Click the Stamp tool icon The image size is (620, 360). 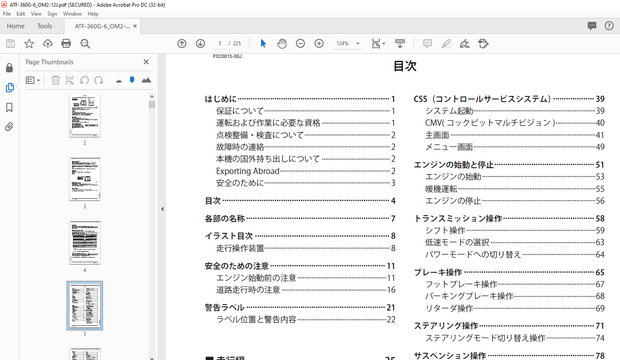(483, 44)
